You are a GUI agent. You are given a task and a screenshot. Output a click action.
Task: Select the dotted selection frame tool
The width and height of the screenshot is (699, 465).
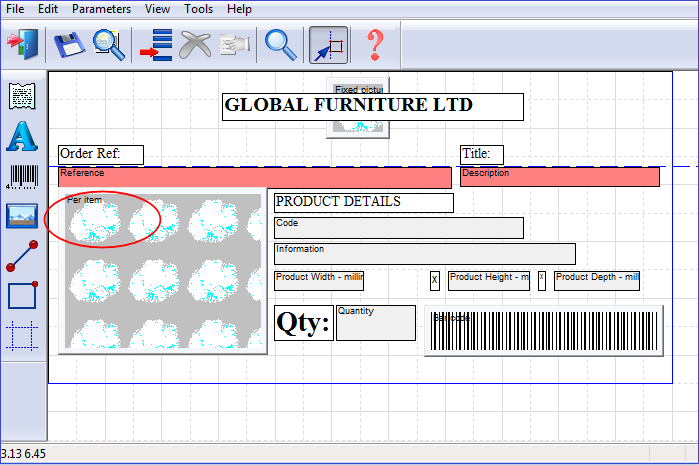(22, 335)
